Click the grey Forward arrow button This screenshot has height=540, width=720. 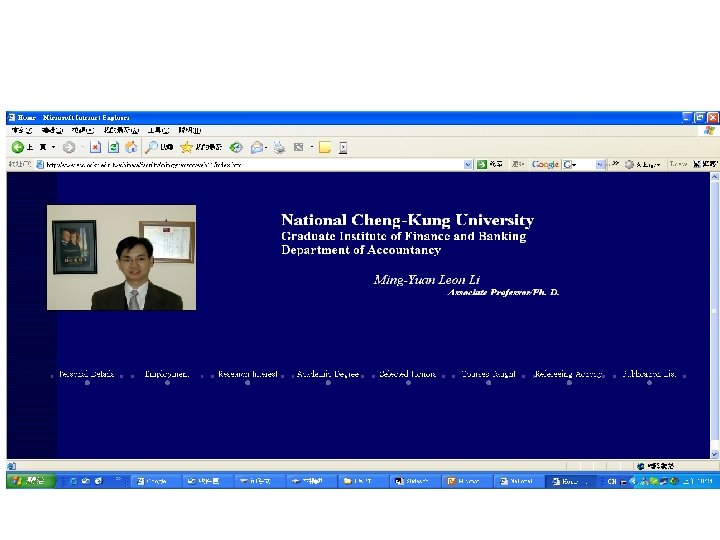click(69, 147)
